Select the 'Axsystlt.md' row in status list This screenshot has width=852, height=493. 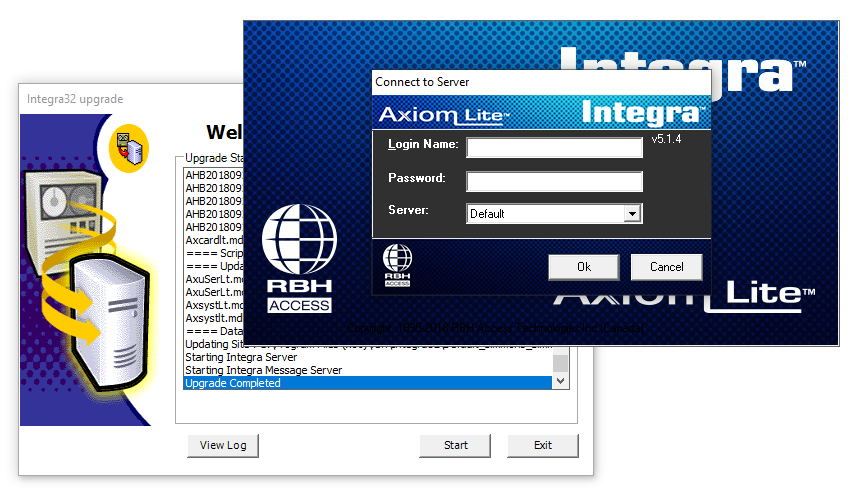(x=214, y=319)
